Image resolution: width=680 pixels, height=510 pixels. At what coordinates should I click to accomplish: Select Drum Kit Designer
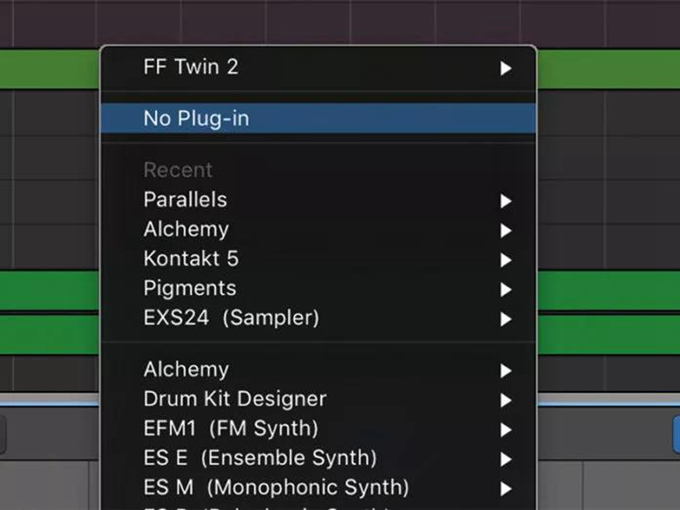(319, 399)
